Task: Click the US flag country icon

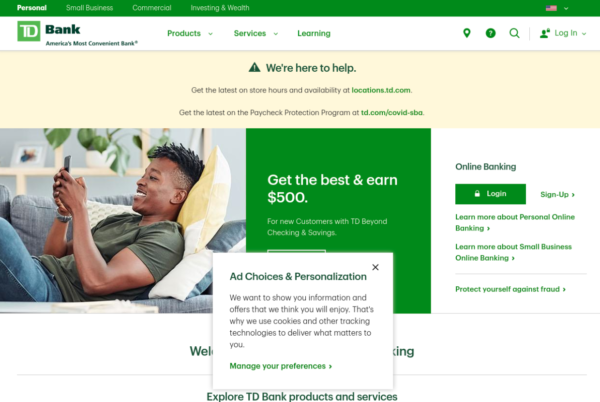Action: click(x=551, y=8)
